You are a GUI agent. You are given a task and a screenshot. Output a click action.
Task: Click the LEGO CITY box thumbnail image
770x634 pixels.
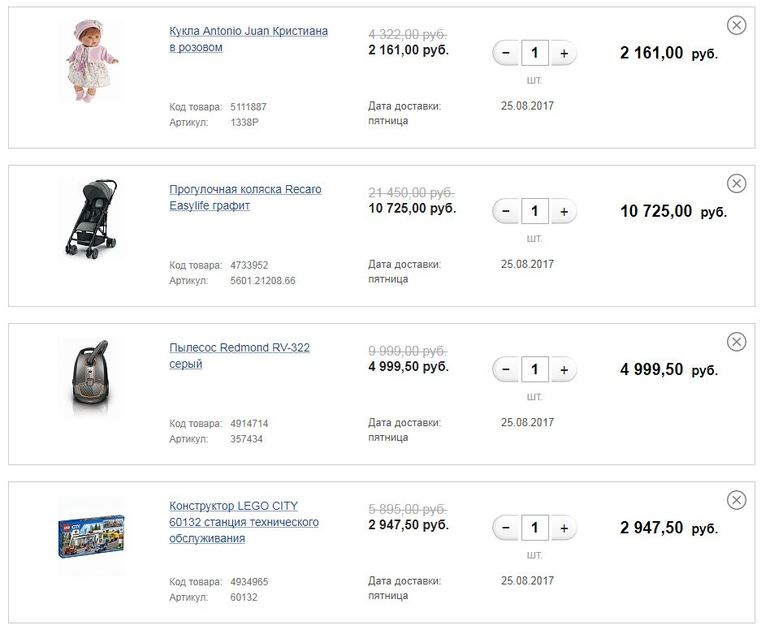(91, 536)
